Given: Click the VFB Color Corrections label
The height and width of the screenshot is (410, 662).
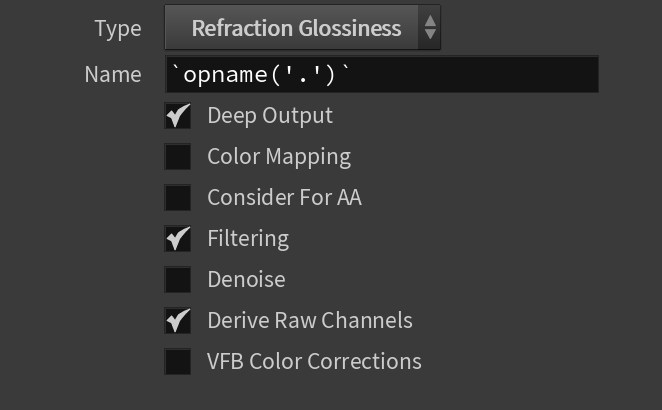Looking at the screenshot, I should click(x=314, y=361).
